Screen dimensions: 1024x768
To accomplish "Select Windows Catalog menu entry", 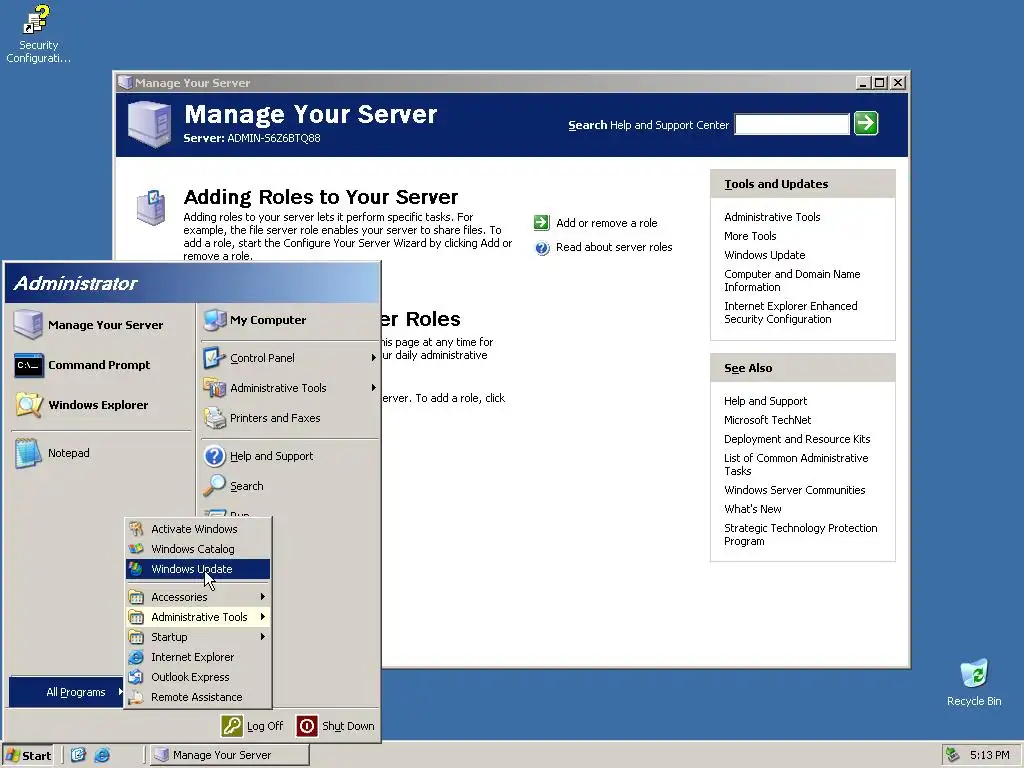I will (x=198, y=549).
